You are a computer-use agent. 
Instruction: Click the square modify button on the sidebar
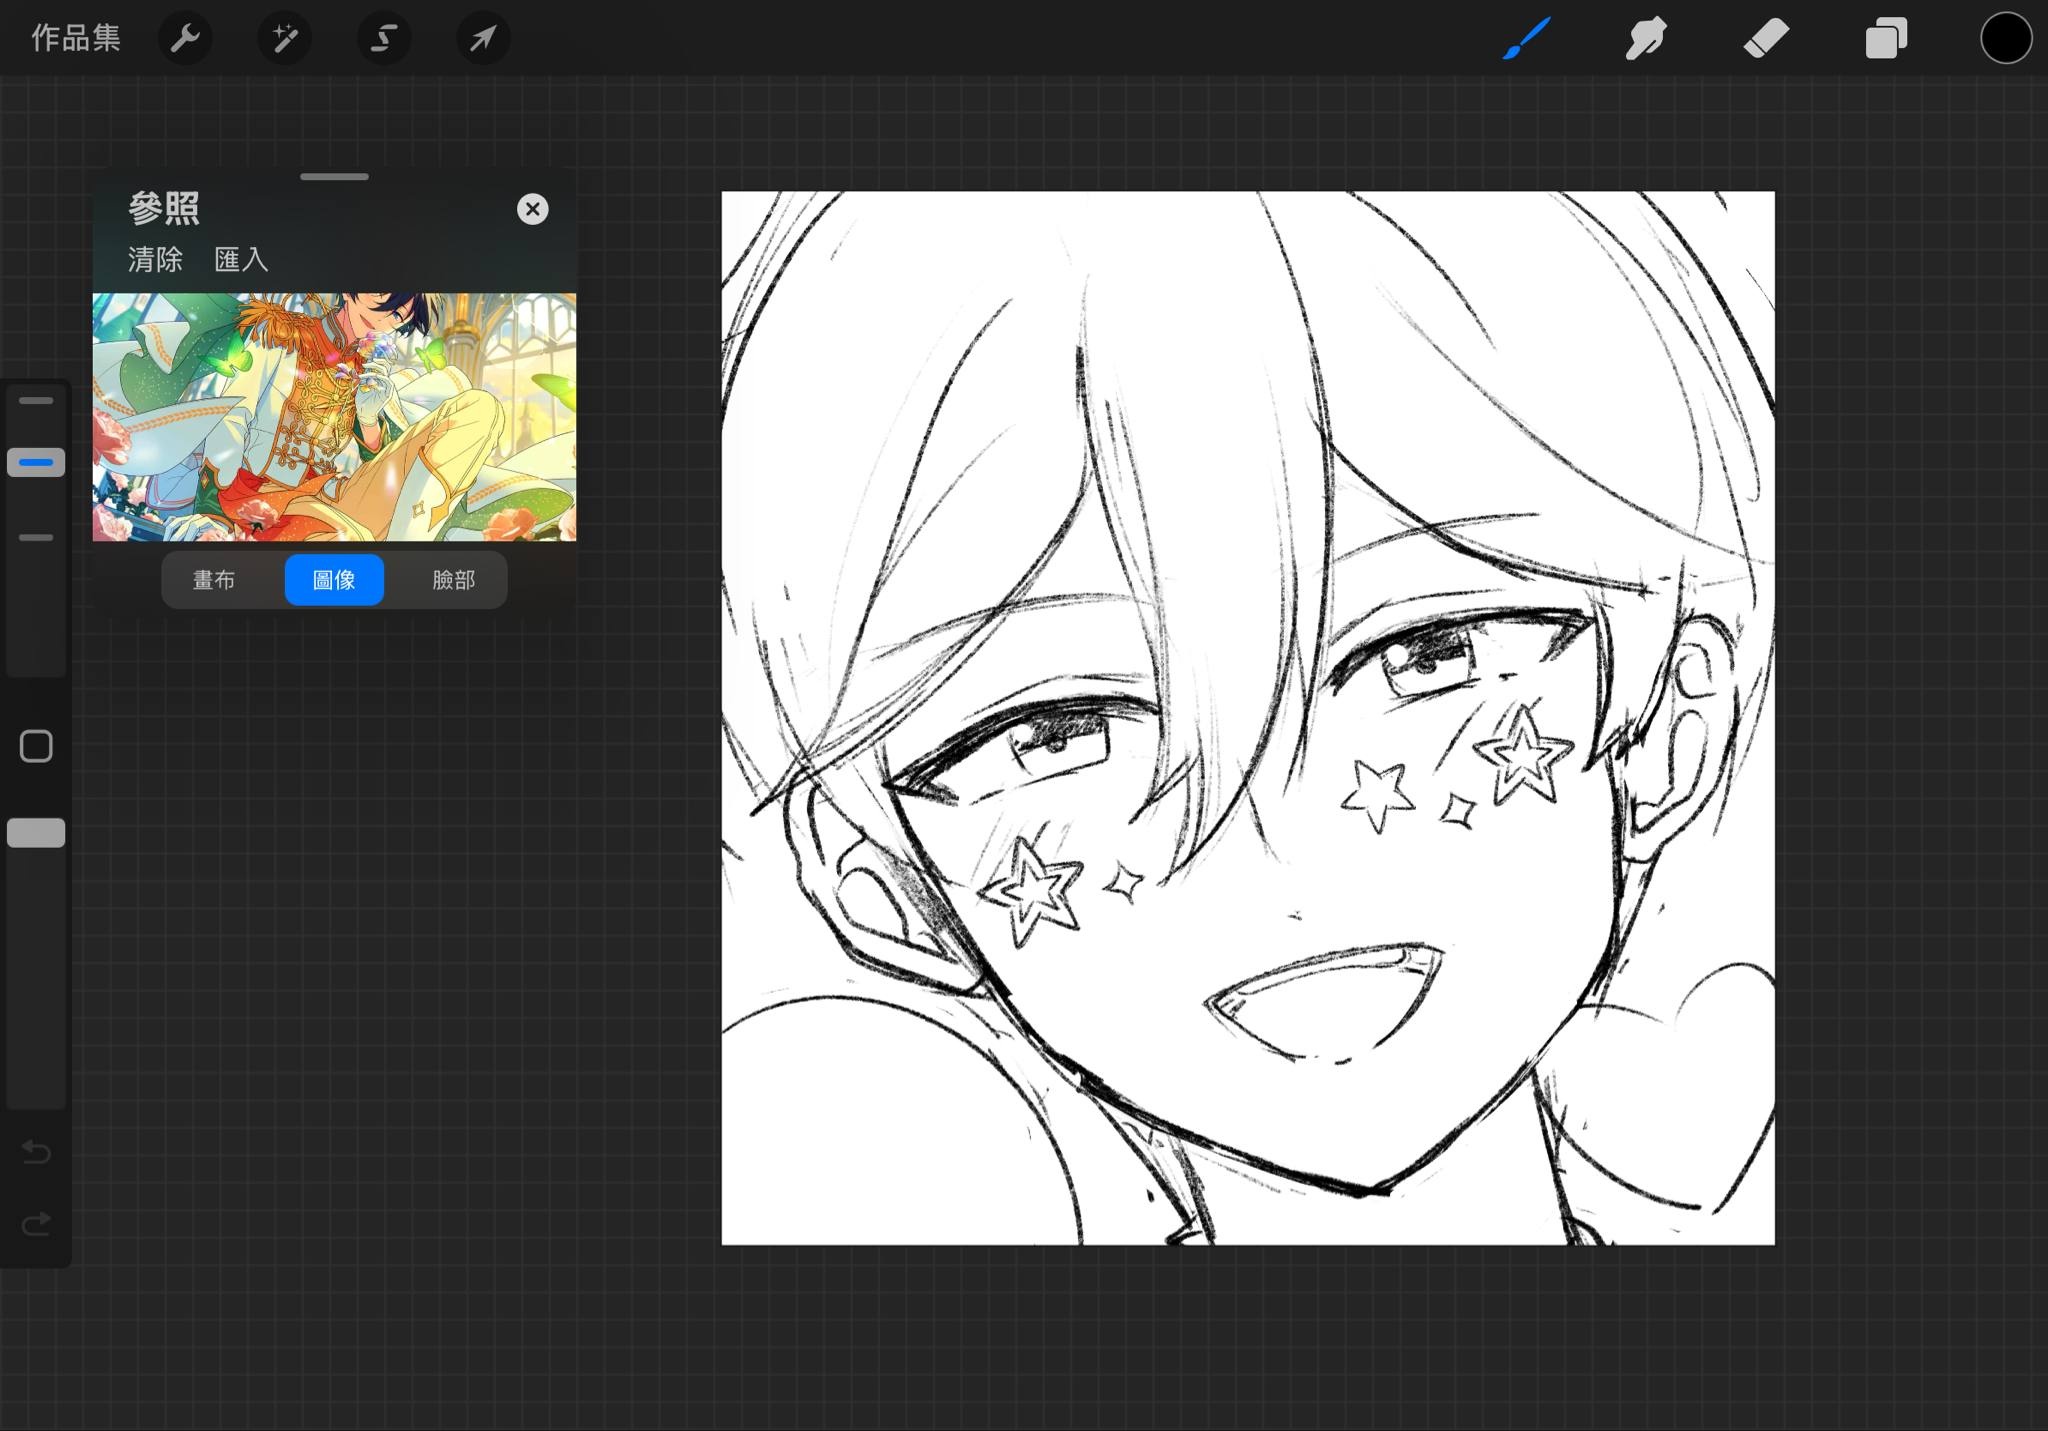click(x=36, y=746)
